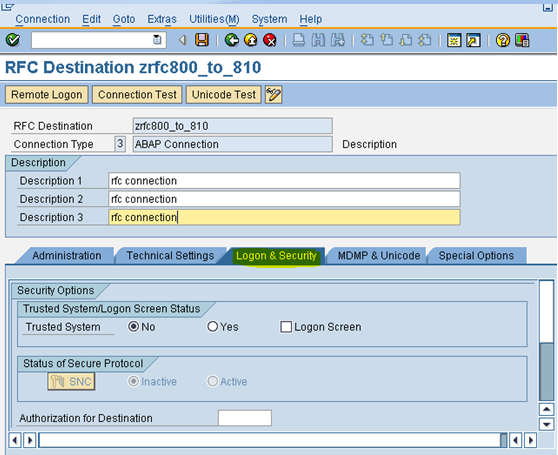Click the Description 1 input field

[284, 181]
